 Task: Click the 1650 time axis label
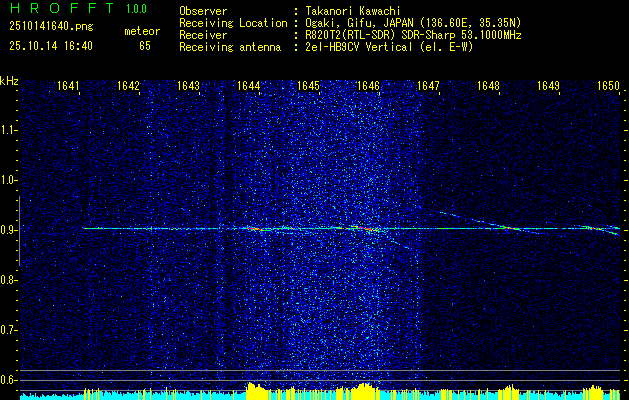pos(609,85)
